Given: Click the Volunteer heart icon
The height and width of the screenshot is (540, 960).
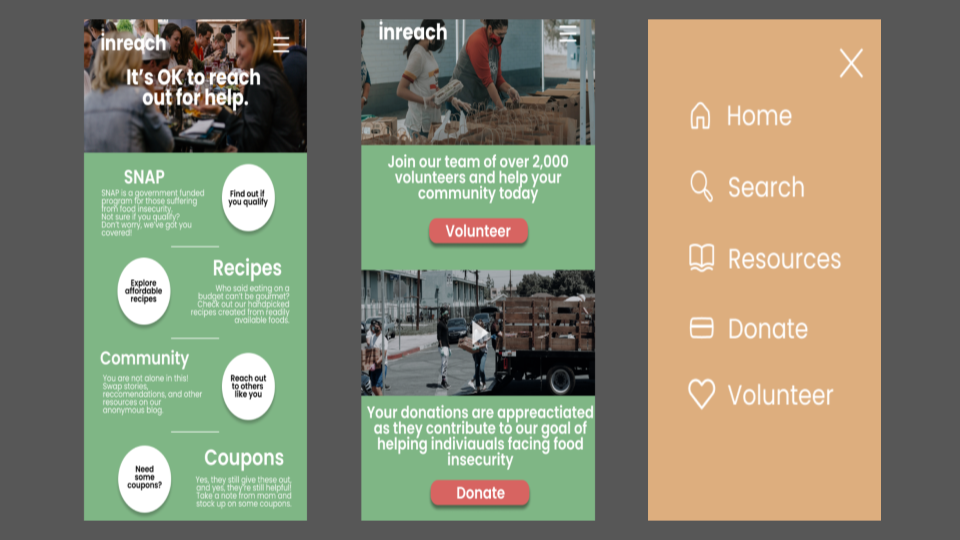Looking at the screenshot, I should [x=702, y=394].
